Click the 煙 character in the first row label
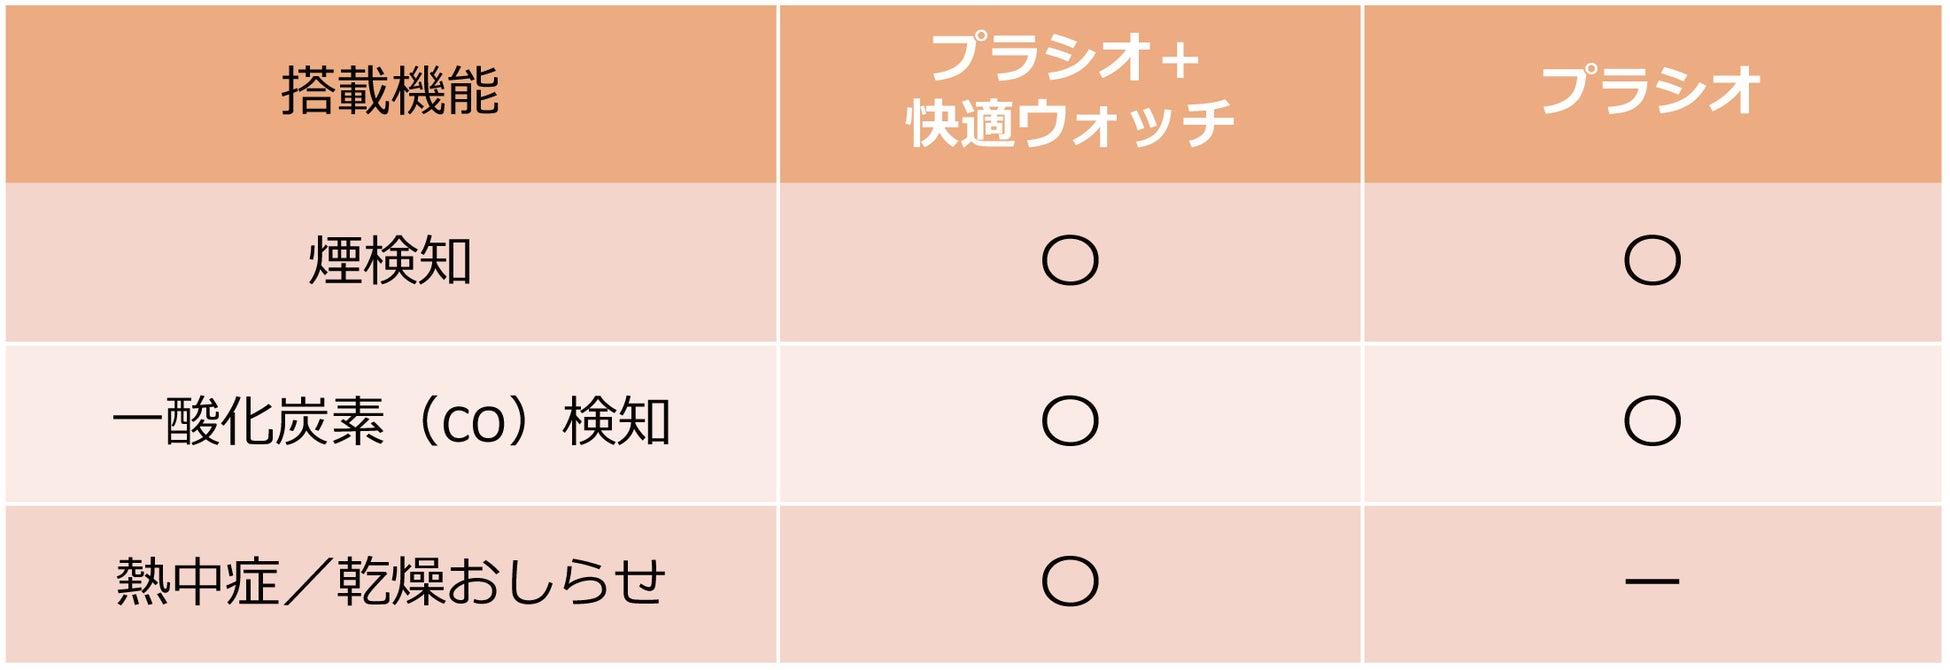This screenshot has height=670, width=1950. coord(335,261)
